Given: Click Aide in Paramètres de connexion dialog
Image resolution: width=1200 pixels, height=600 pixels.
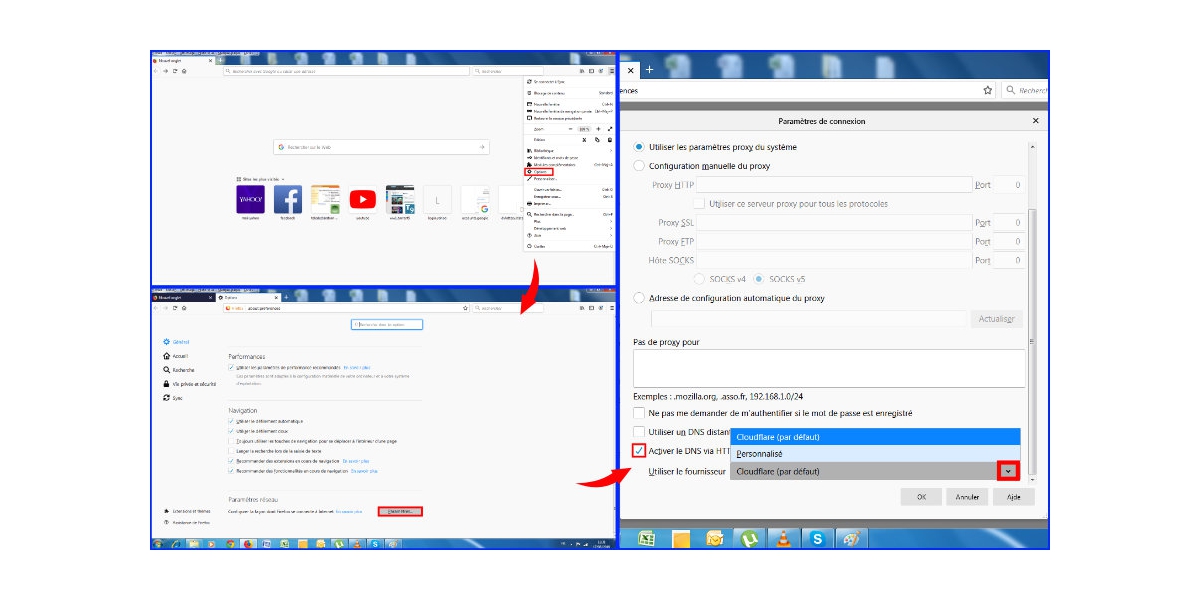Looking at the screenshot, I should click(x=1013, y=496).
